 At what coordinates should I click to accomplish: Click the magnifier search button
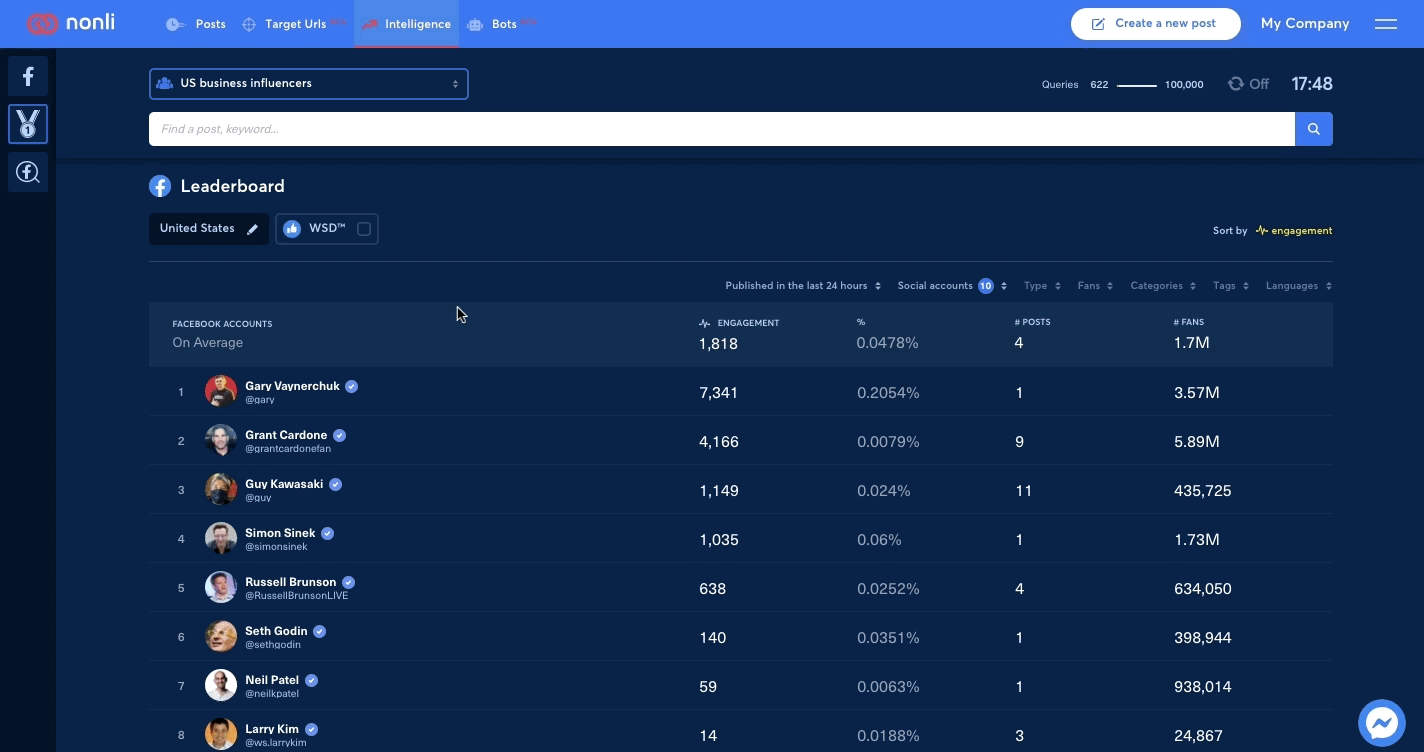point(1314,129)
